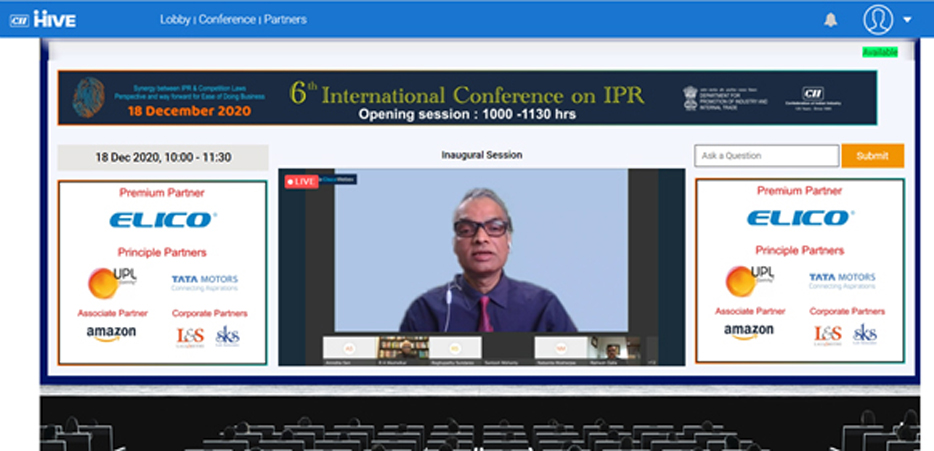934x451 pixels.
Task: Click 'Corporate Partners' heading in left panel
Action: (x=210, y=313)
